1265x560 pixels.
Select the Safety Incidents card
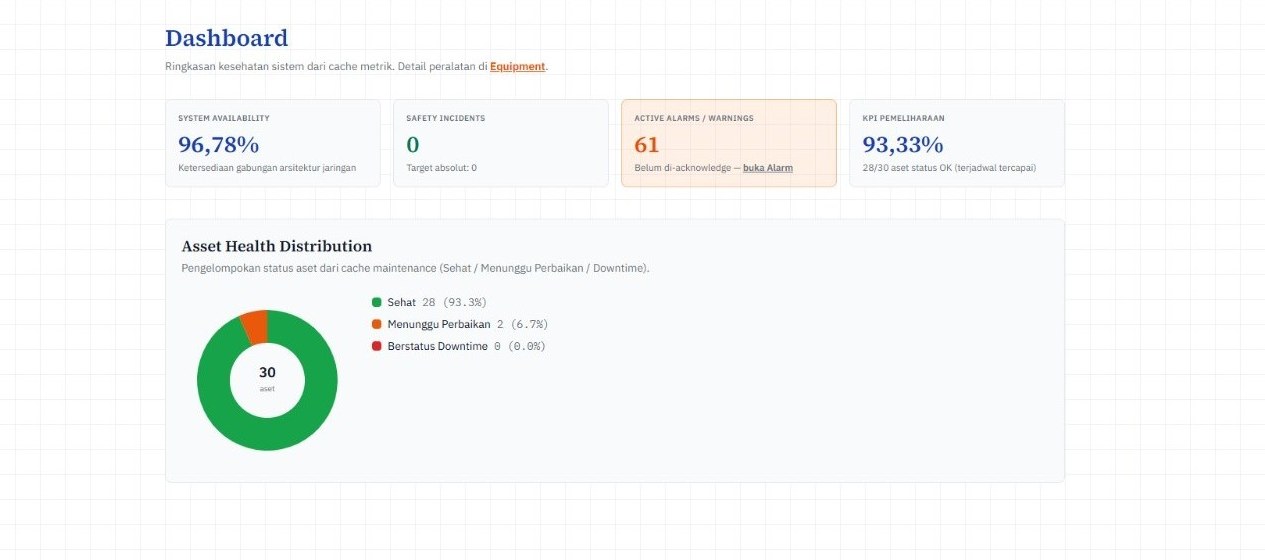coord(501,143)
